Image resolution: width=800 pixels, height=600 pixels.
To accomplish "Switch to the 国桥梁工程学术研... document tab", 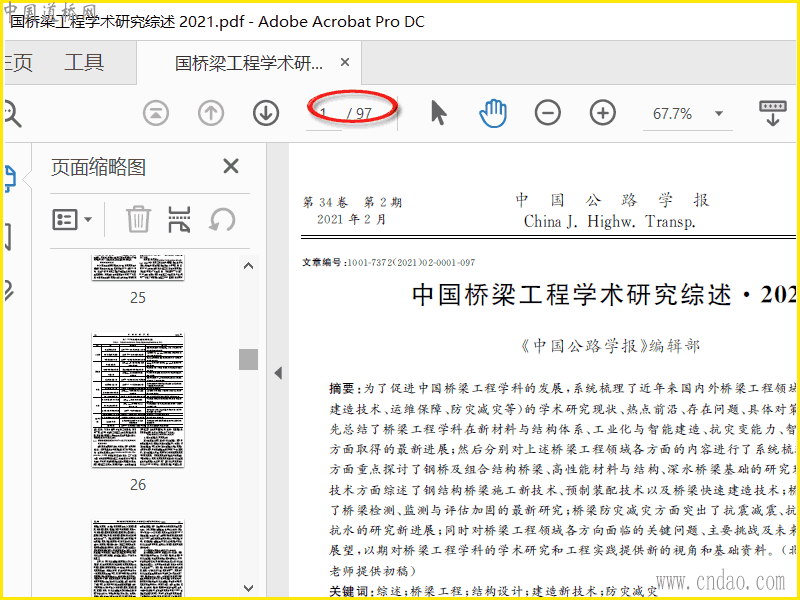I will click(x=248, y=63).
